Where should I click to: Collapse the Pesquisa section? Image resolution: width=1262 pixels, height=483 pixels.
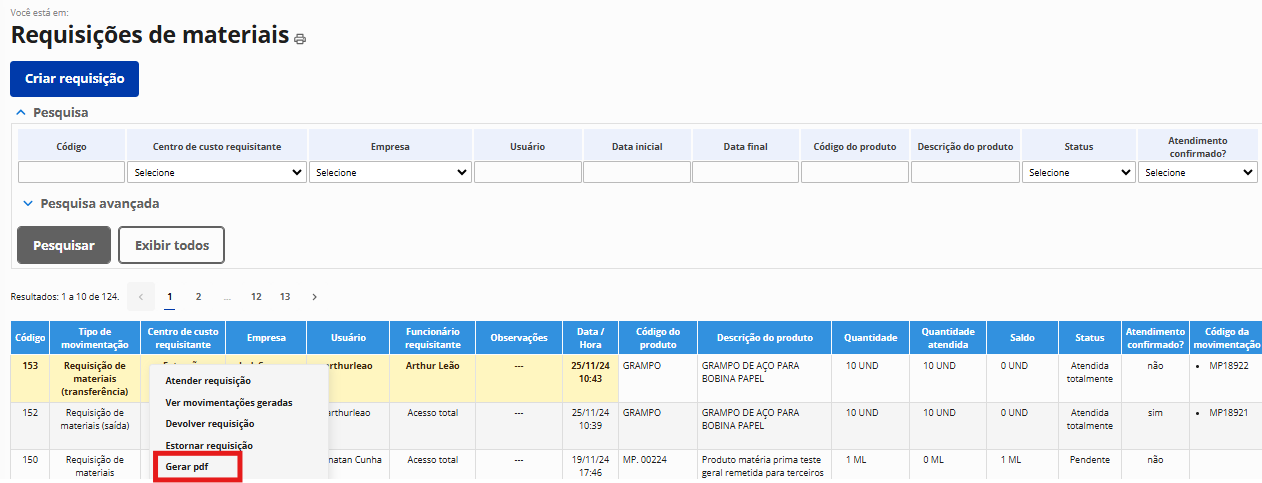[53, 113]
